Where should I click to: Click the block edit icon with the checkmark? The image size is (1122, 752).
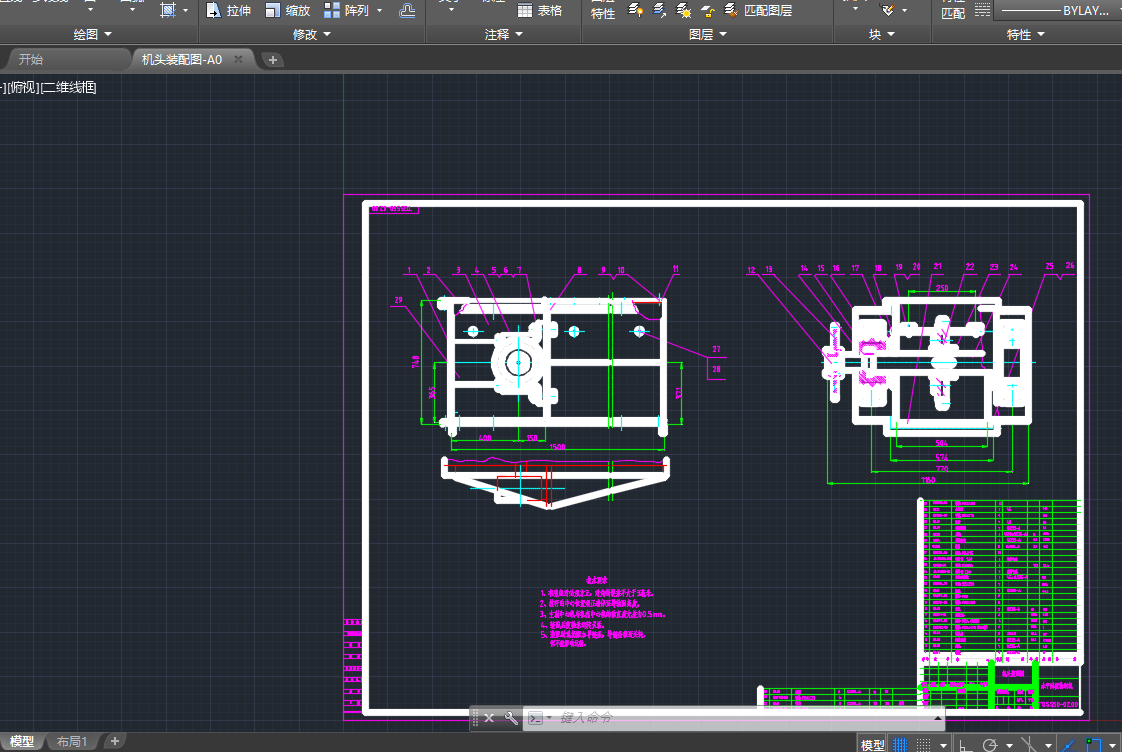(888, 10)
